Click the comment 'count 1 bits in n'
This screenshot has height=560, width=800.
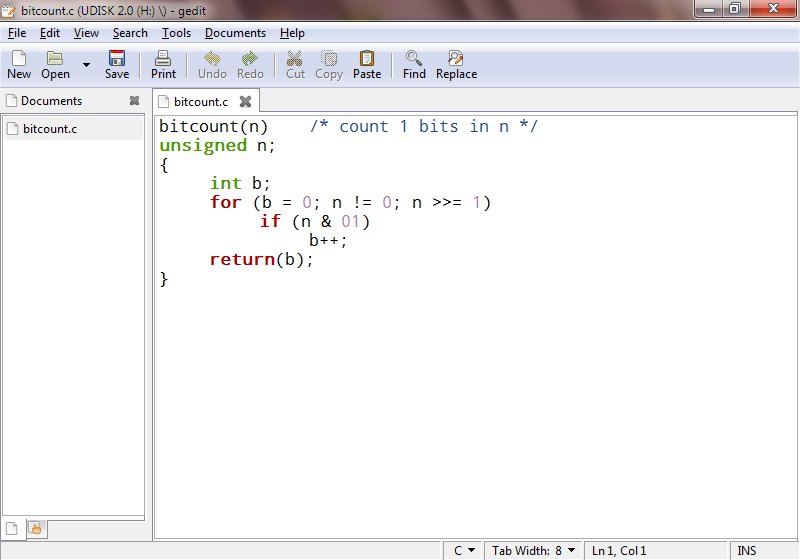424,126
